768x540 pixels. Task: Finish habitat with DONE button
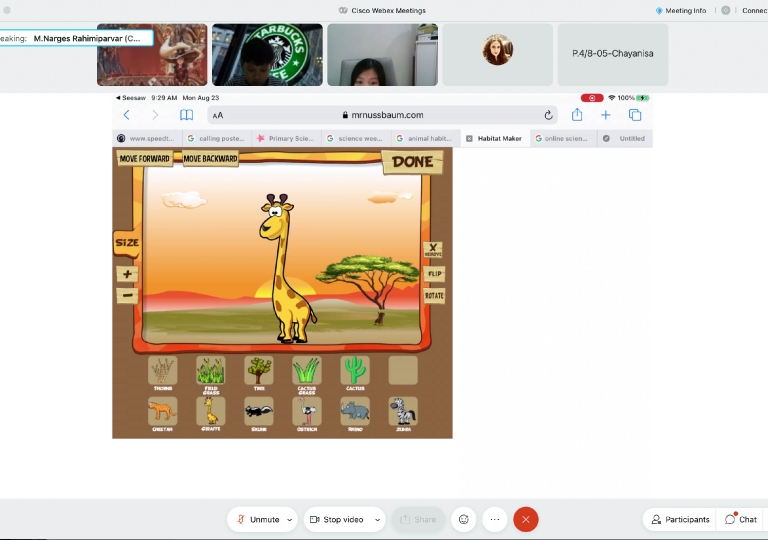coord(412,162)
